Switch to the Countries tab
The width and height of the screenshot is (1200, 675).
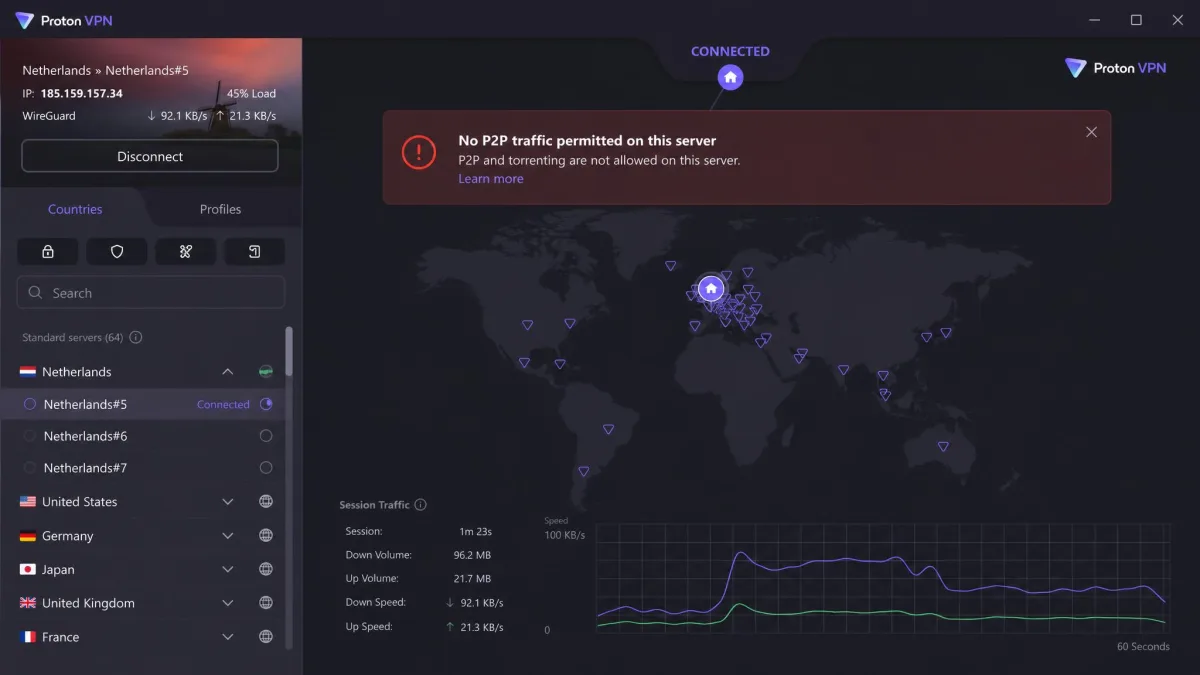pos(75,209)
